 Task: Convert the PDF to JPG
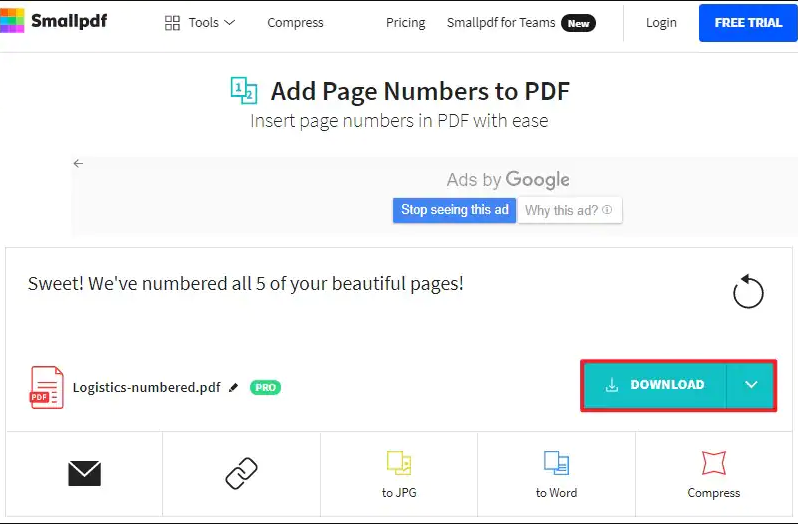pos(399,474)
